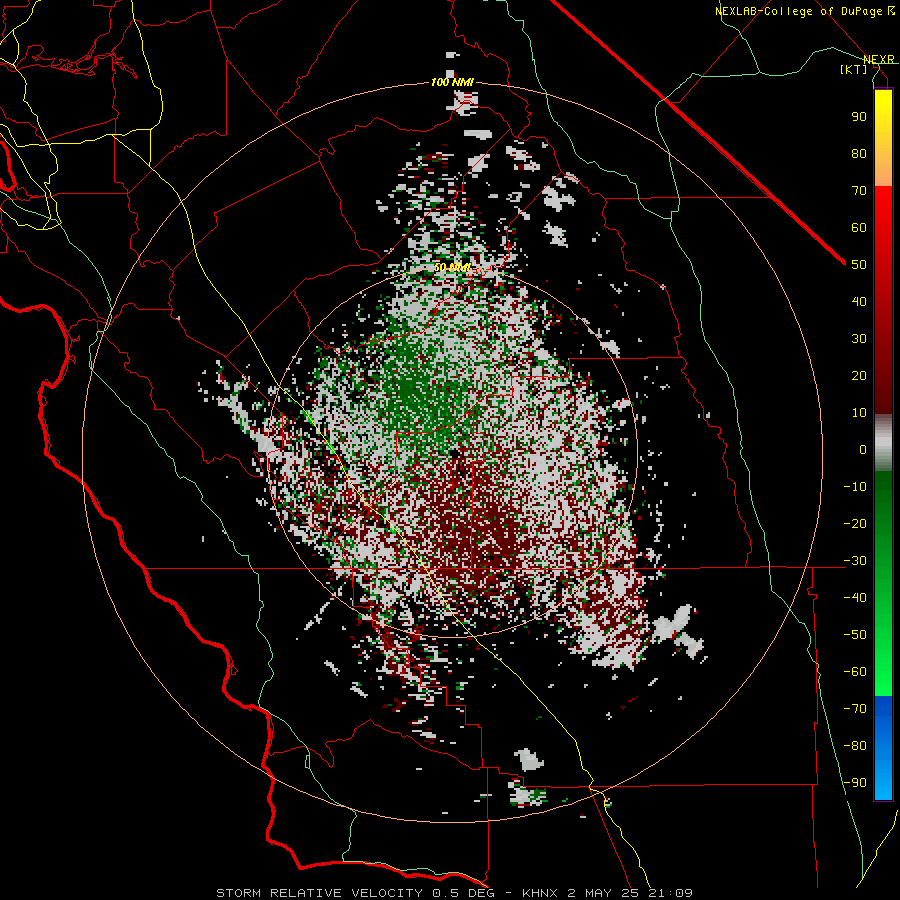The height and width of the screenshot is (900, 900).
Task: Click the positive 90 value on the velocity scale
Action: point(859,117)
